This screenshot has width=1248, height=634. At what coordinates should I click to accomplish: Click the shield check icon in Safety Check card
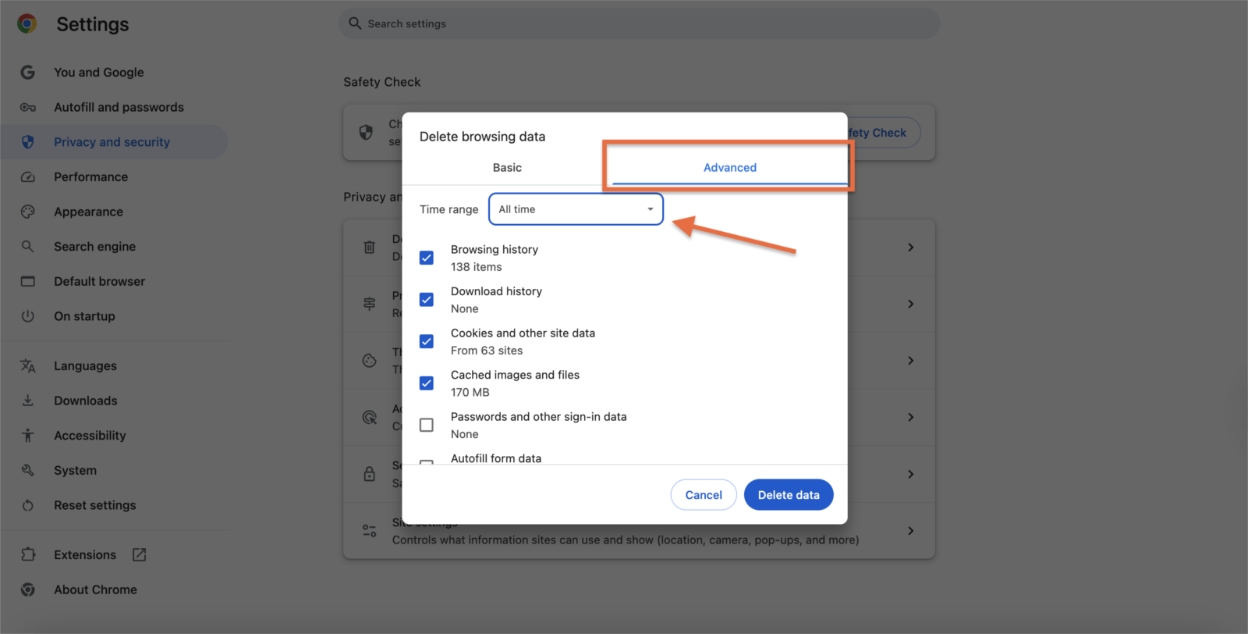tap(367, 131)
